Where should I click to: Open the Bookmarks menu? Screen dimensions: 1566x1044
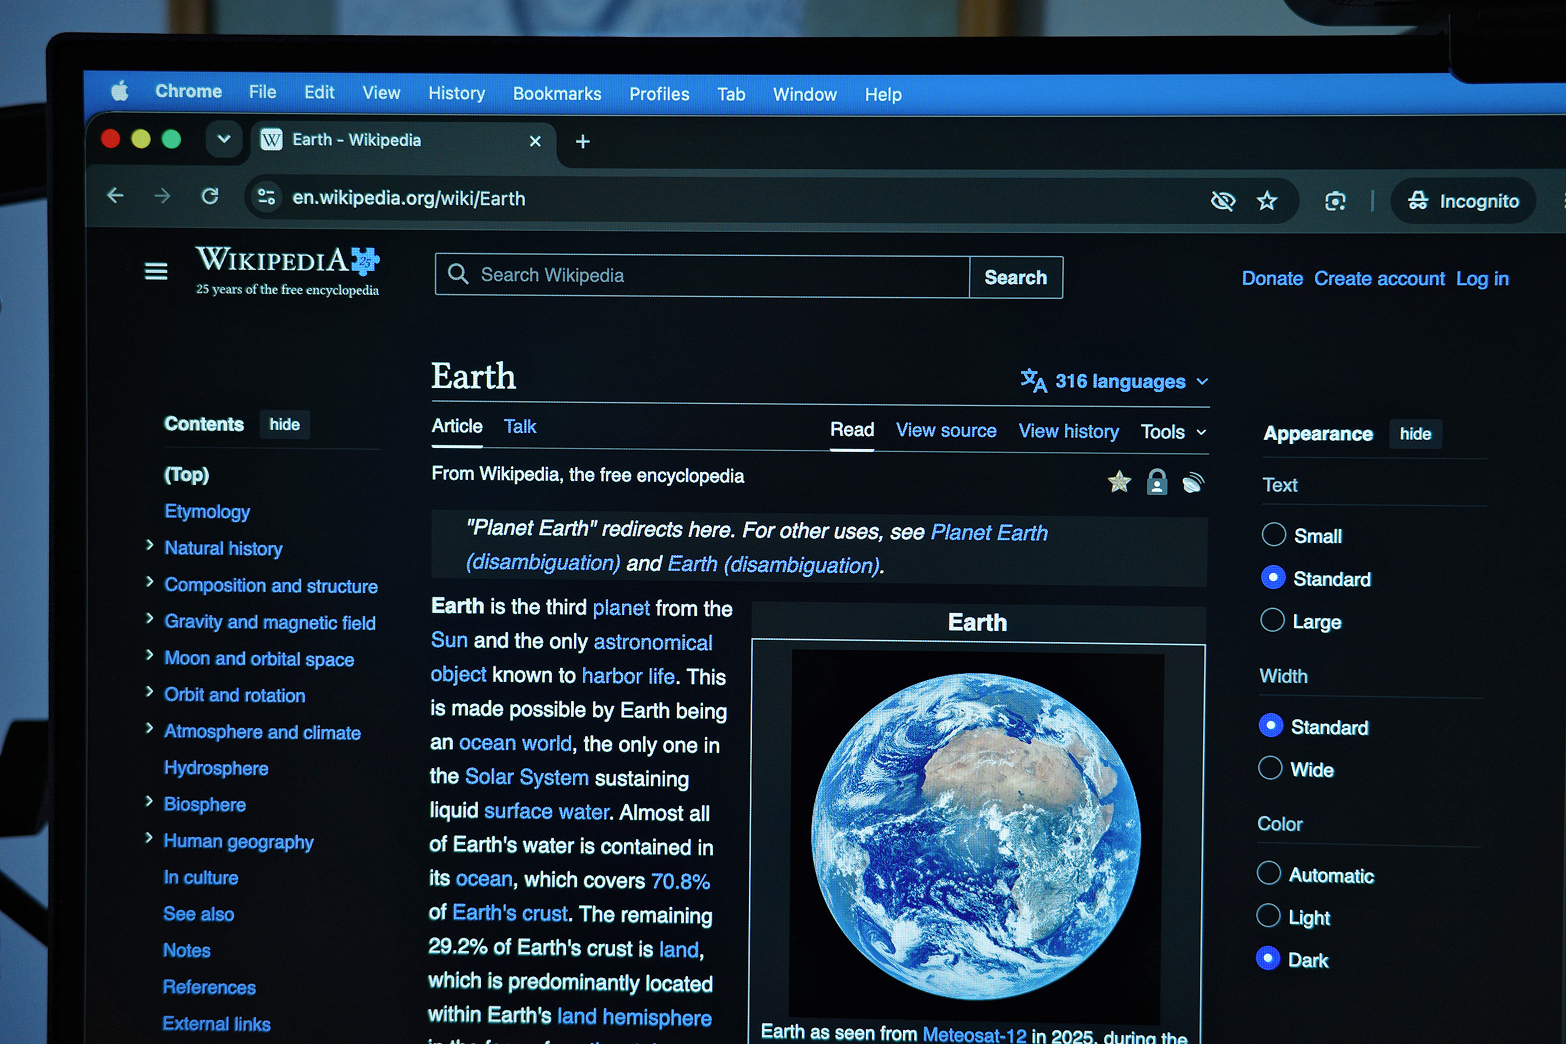[557, 94]
